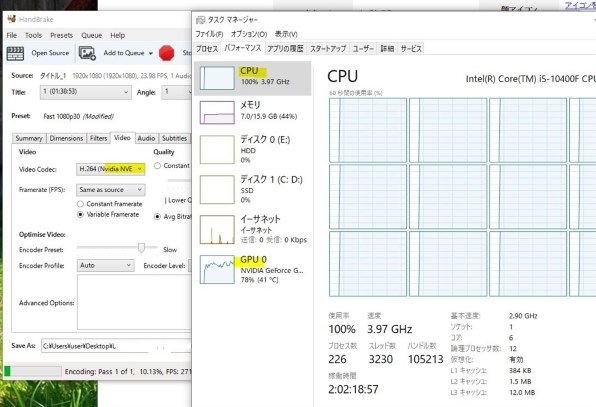
Task: Select ディスク 1 (C: D:) SSD entry
Action: pyautogui.click(x=252, y=190)
